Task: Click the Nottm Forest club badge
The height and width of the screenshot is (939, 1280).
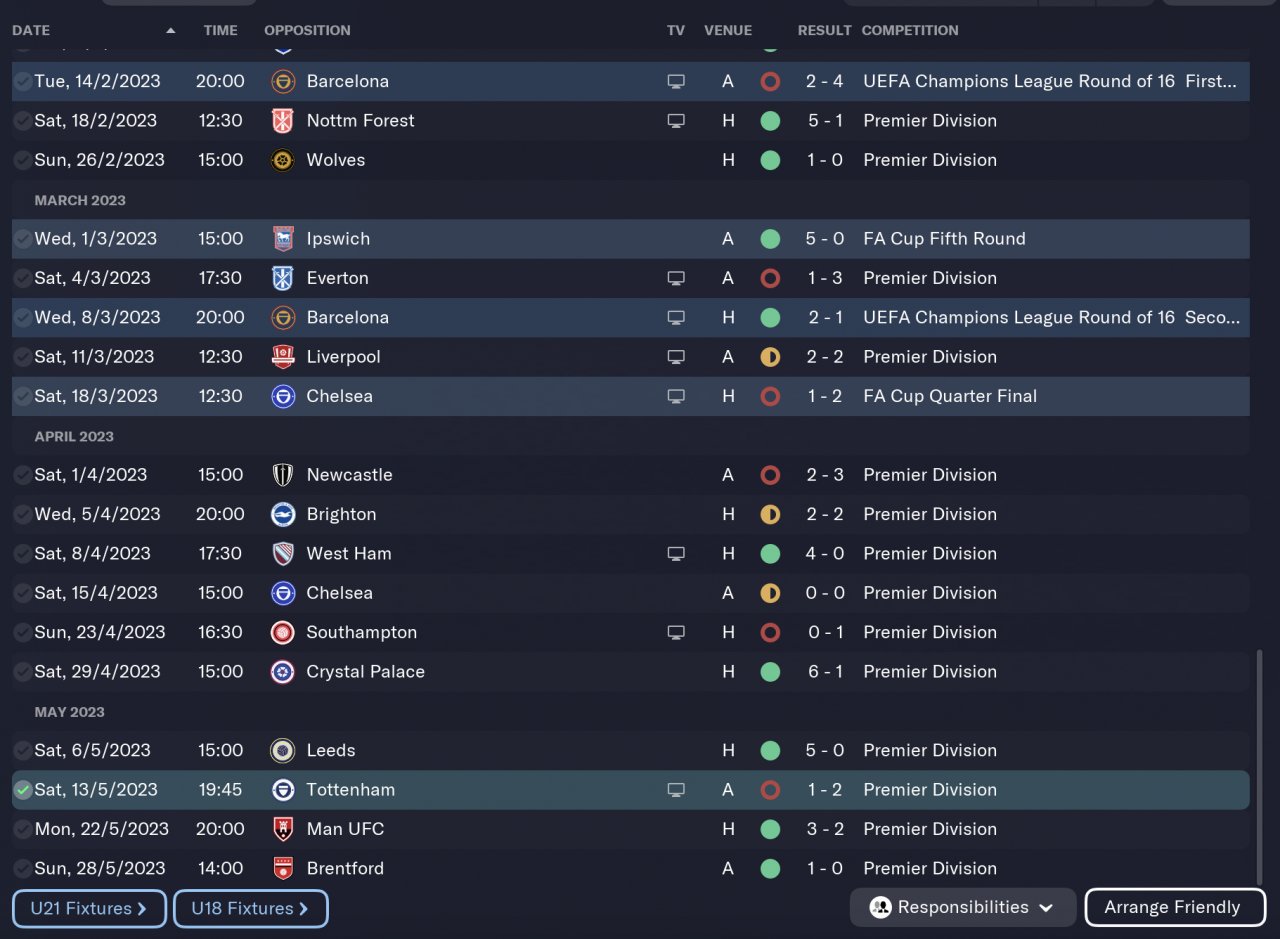Action: point(283,121)
